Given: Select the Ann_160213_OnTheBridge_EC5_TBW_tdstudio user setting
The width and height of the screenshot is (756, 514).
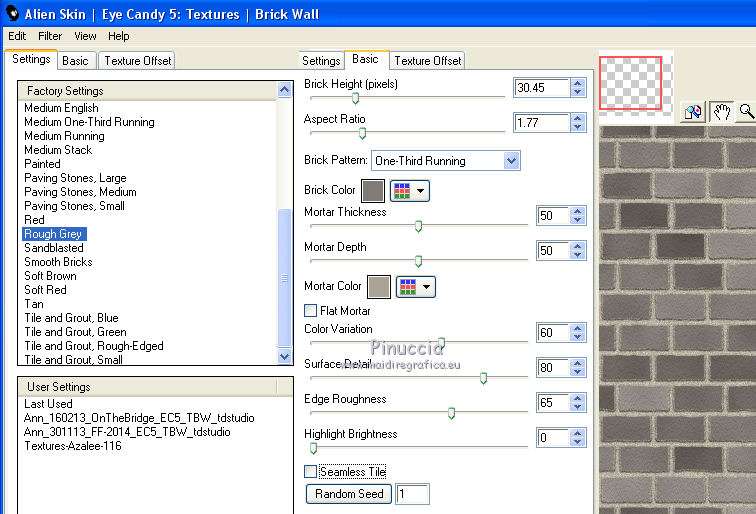Looking at the screenshot, I should coord(139,418).
